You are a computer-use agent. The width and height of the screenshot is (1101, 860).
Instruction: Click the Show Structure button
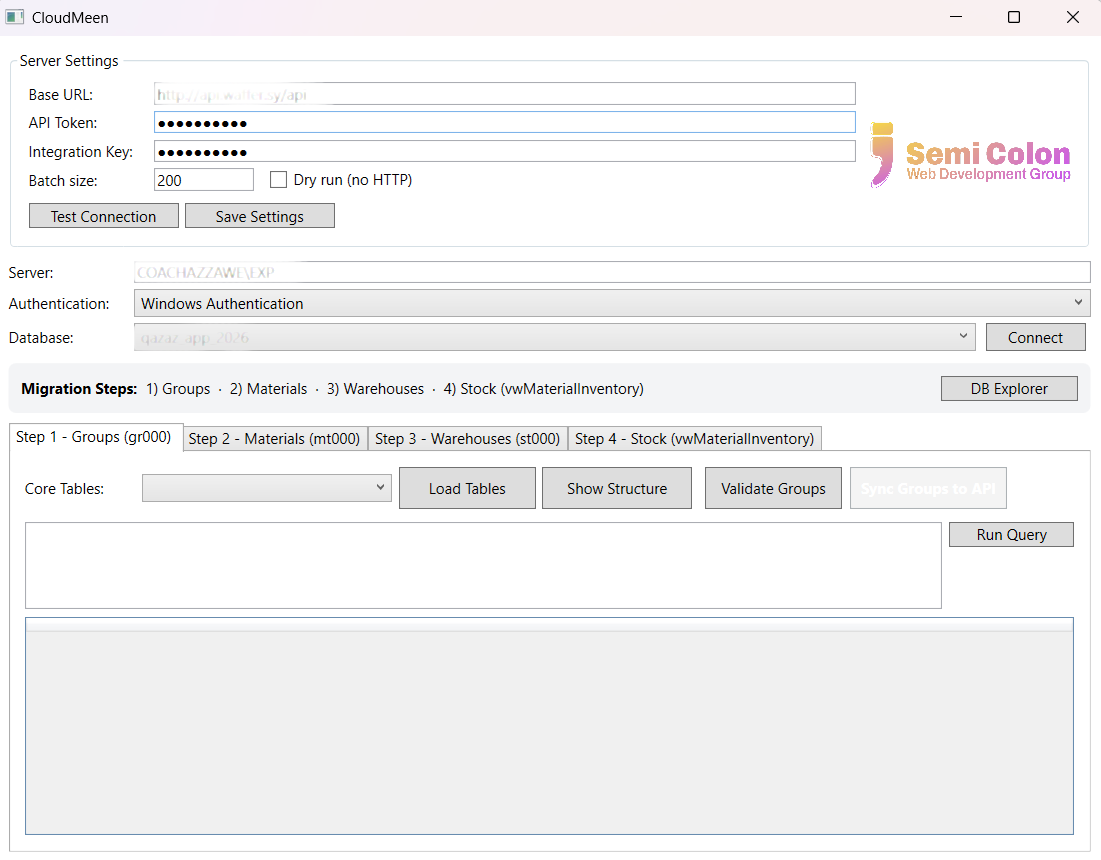(617, 489)
